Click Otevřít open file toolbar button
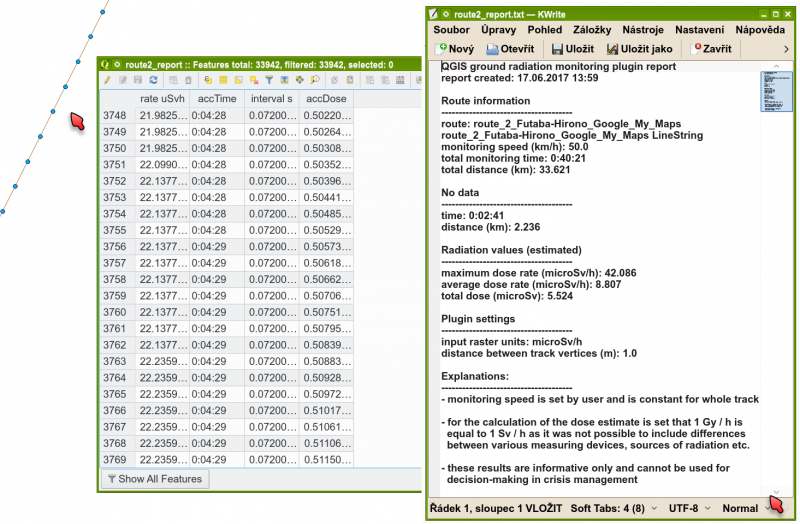 tap(511, 48)
